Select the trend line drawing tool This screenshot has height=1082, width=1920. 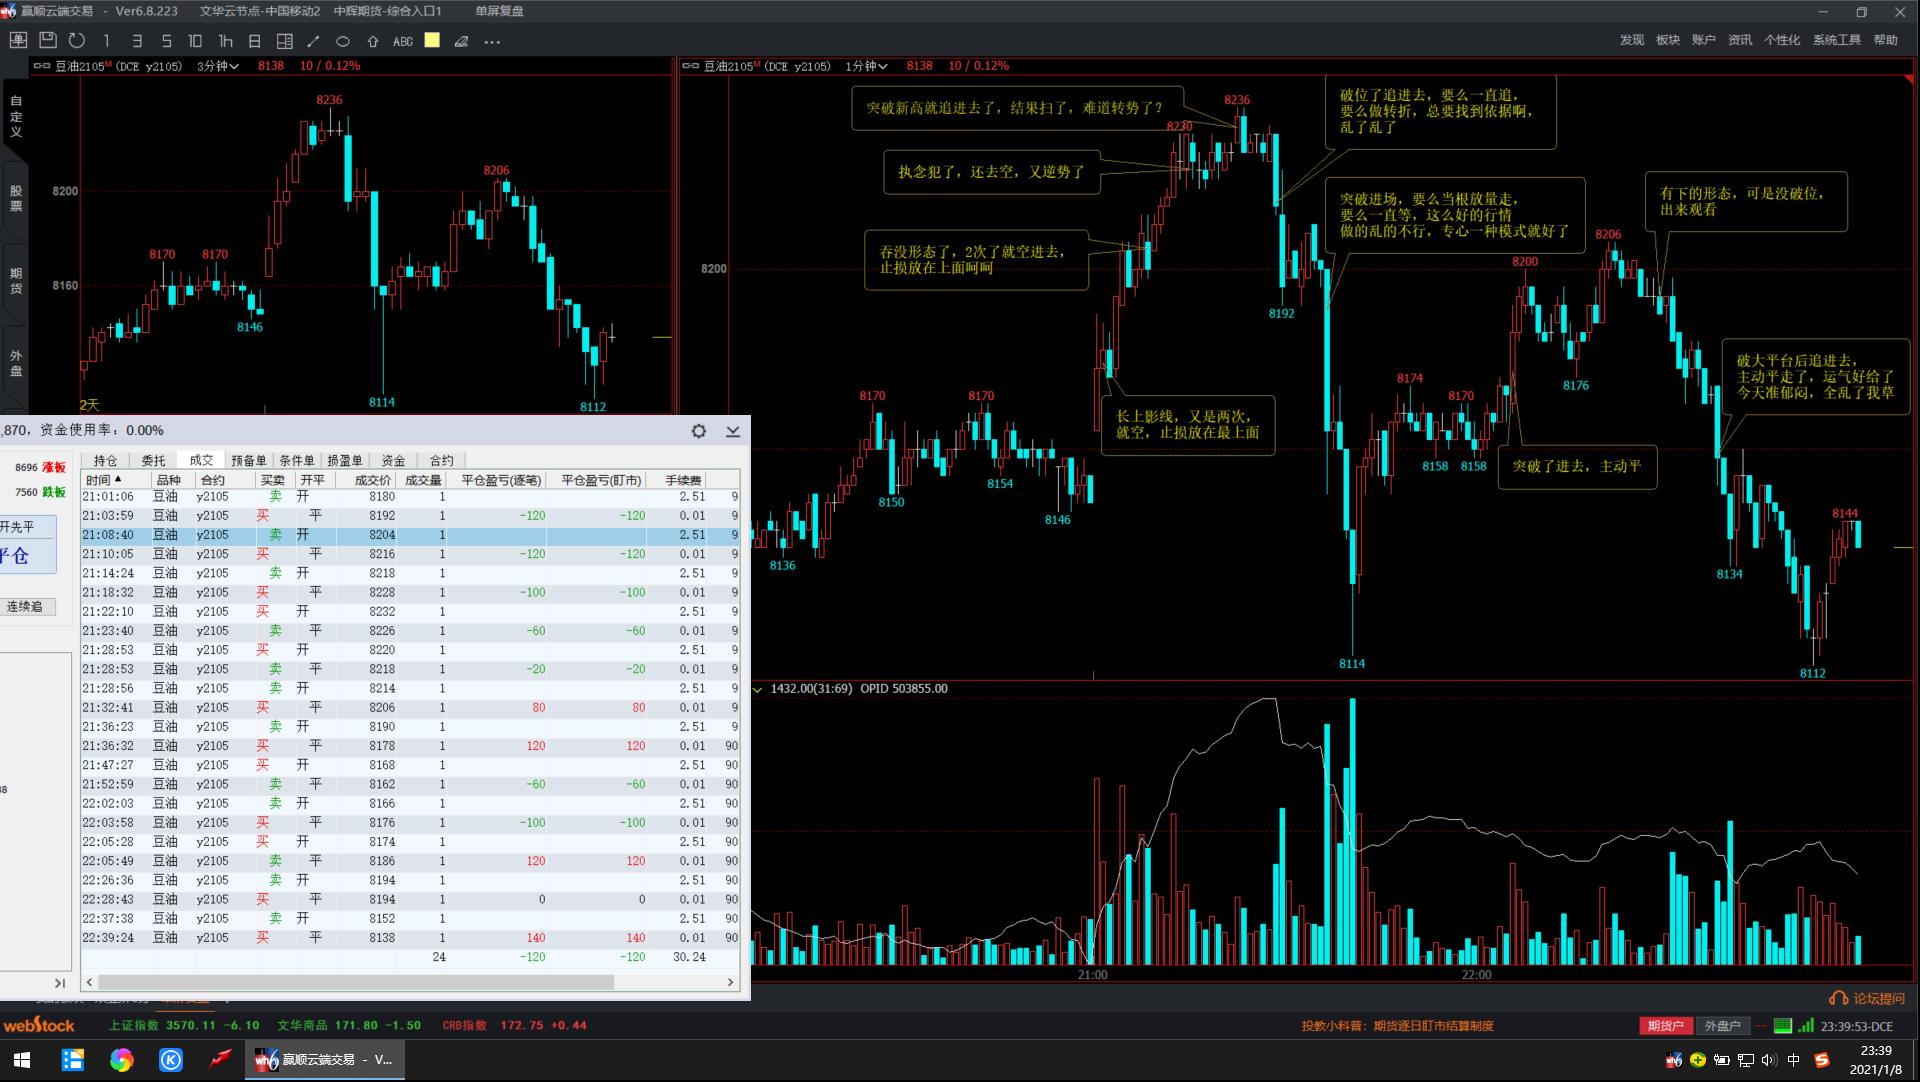coord(313,41)
